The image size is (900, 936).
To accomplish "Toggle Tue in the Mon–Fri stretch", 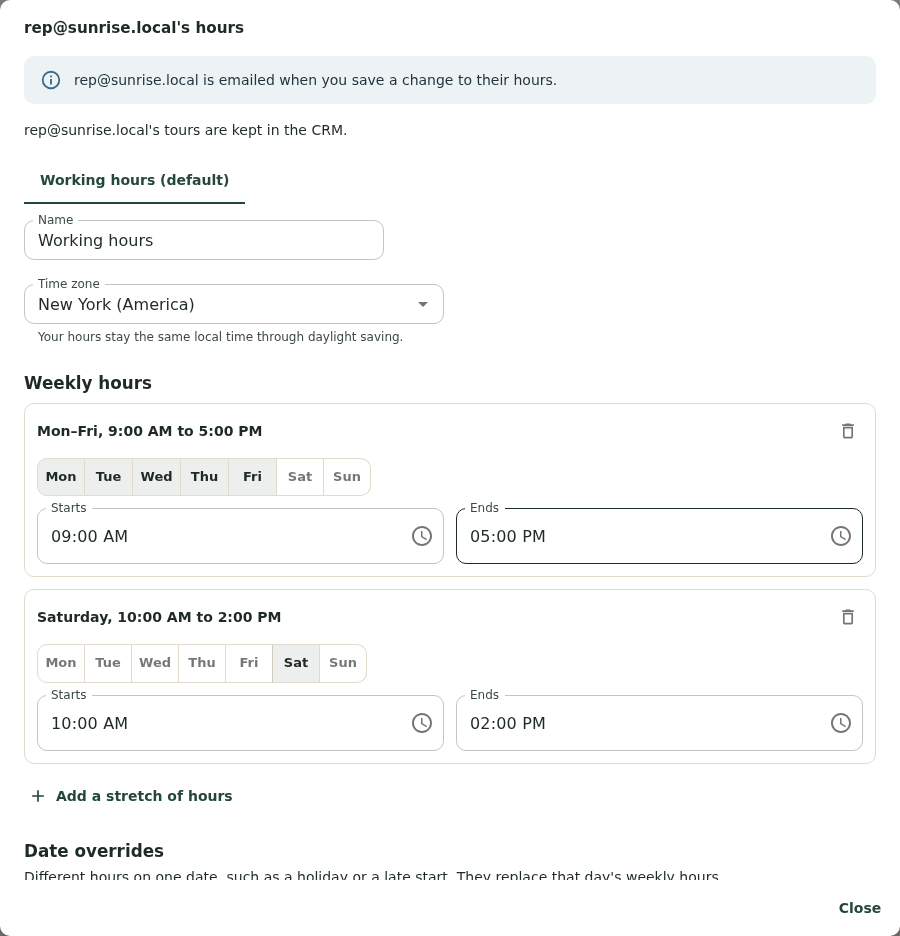I will 109,476.
